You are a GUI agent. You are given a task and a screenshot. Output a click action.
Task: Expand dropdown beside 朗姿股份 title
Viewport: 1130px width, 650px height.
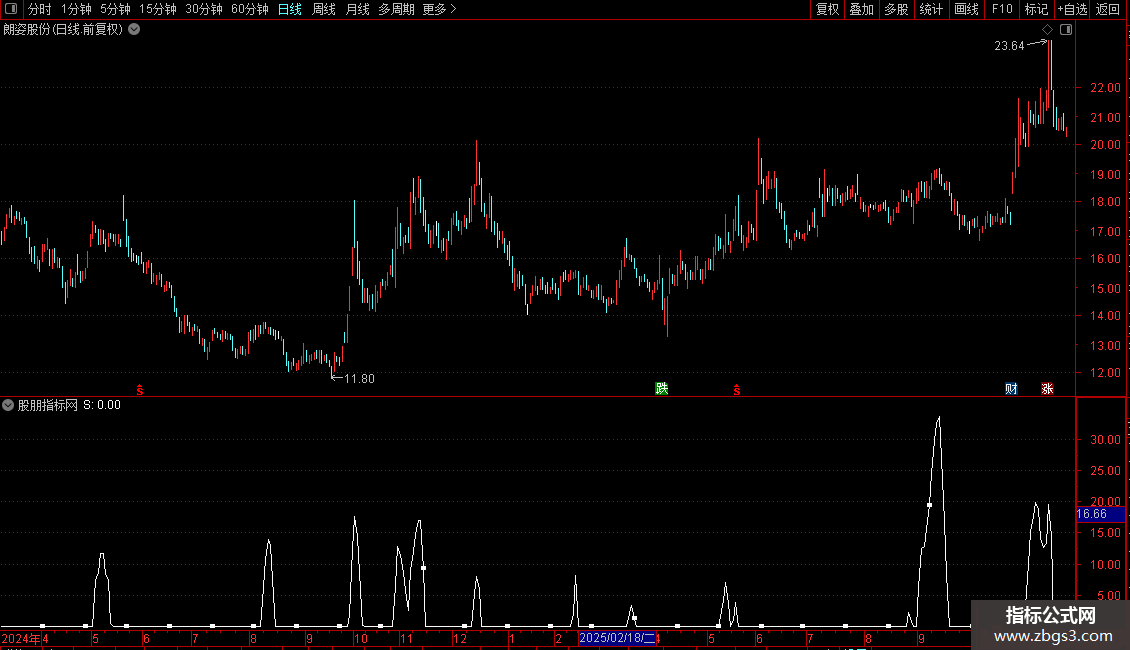click(x=134, y=29)
